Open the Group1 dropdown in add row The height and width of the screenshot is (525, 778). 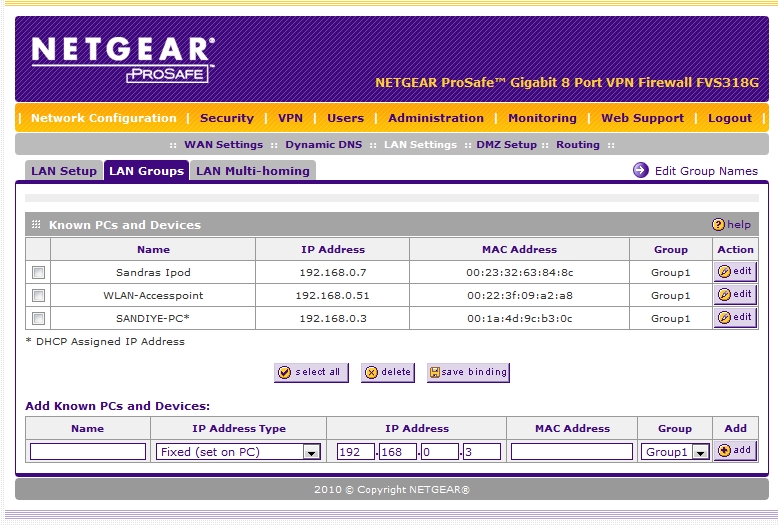coord(675,452)
